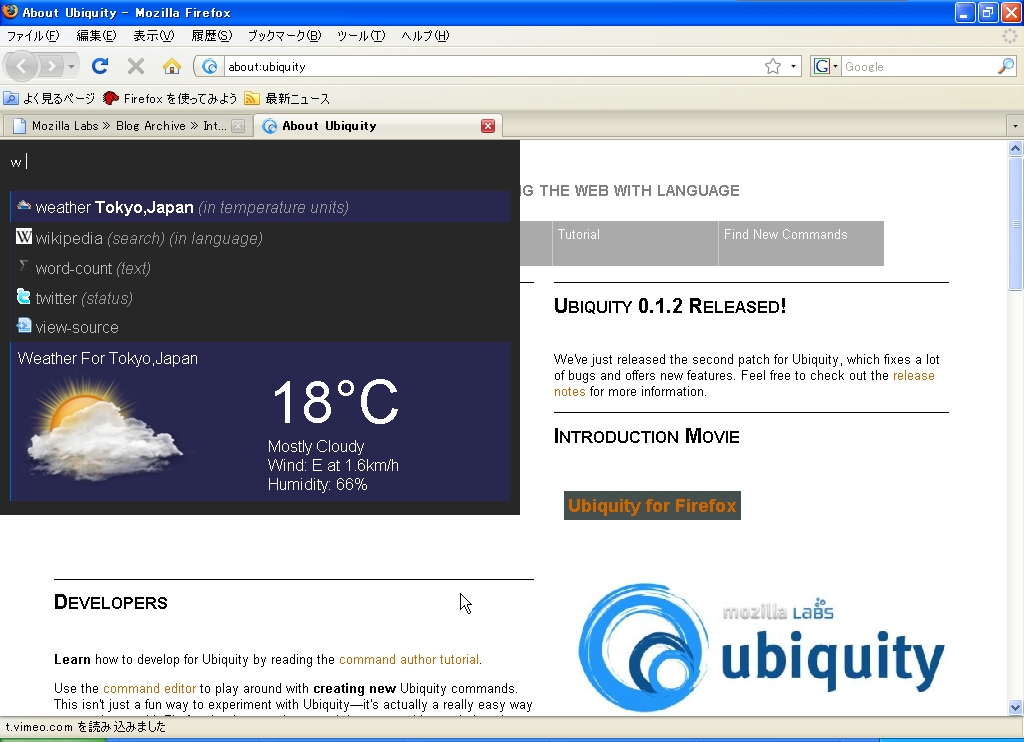Open the ヘルプ(H) menu
The image size is (1024, 742).
coord(425,36)
